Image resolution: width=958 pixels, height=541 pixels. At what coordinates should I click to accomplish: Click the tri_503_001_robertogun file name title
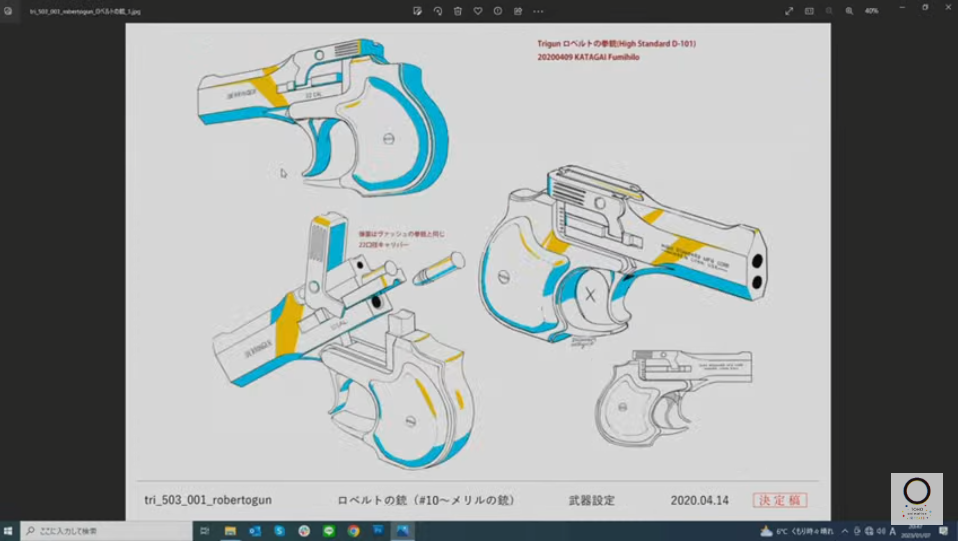[85, 11]
